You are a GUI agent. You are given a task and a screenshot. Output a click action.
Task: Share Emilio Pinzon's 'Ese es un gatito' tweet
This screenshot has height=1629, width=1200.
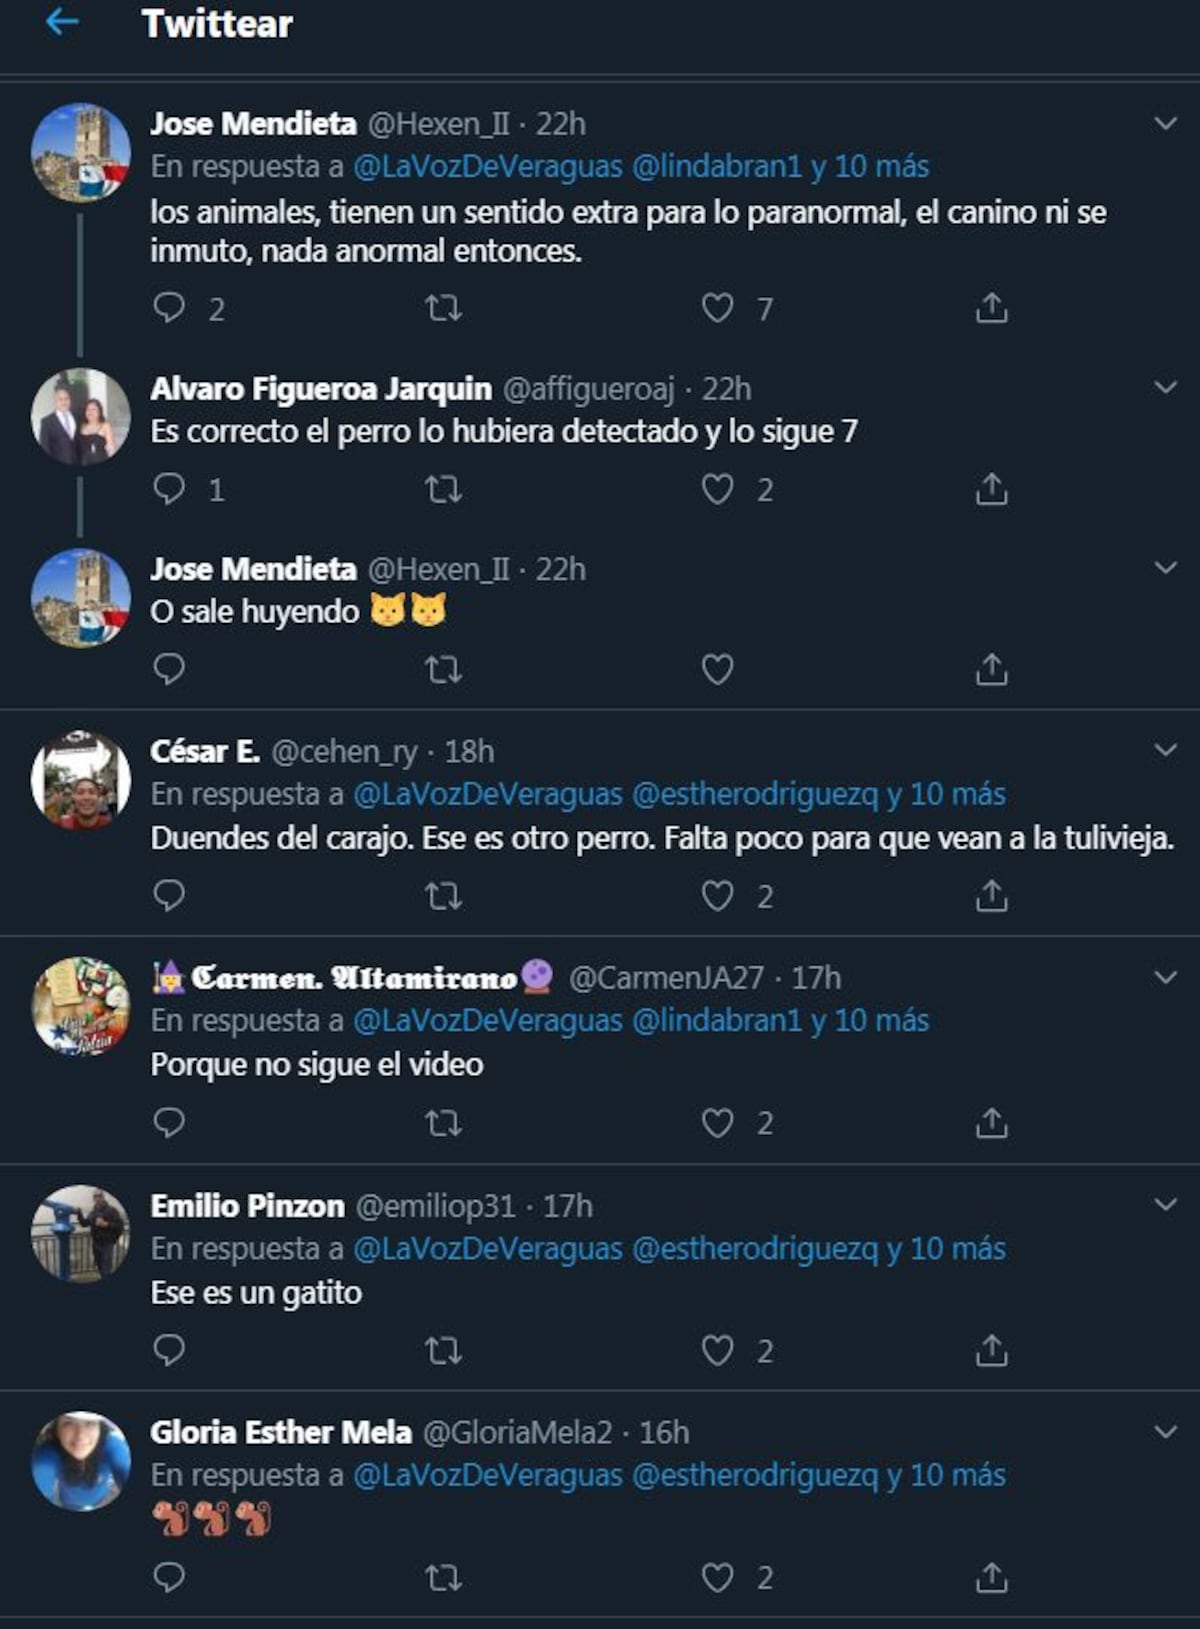pyautogui.click(x=991, y=1351)
